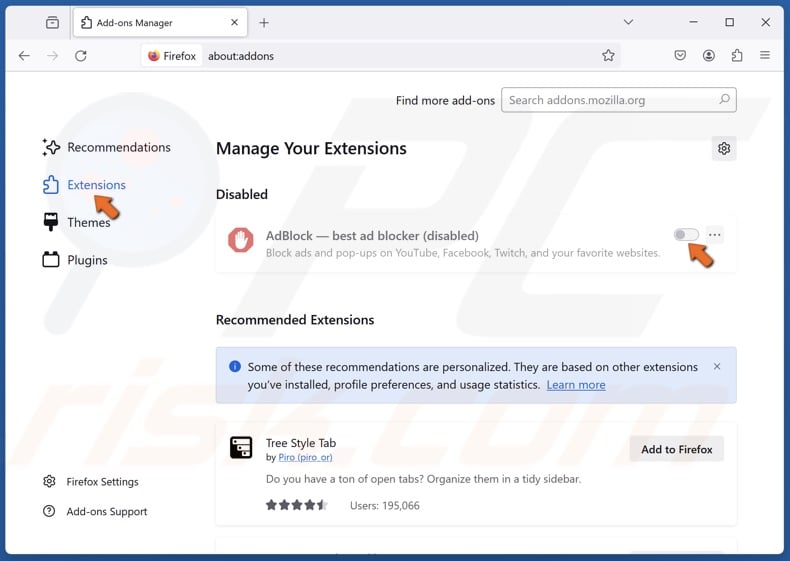Bookmark this page with the star
Image resolution: width=790 pixels, height=561 pixels.
[608, 55]
